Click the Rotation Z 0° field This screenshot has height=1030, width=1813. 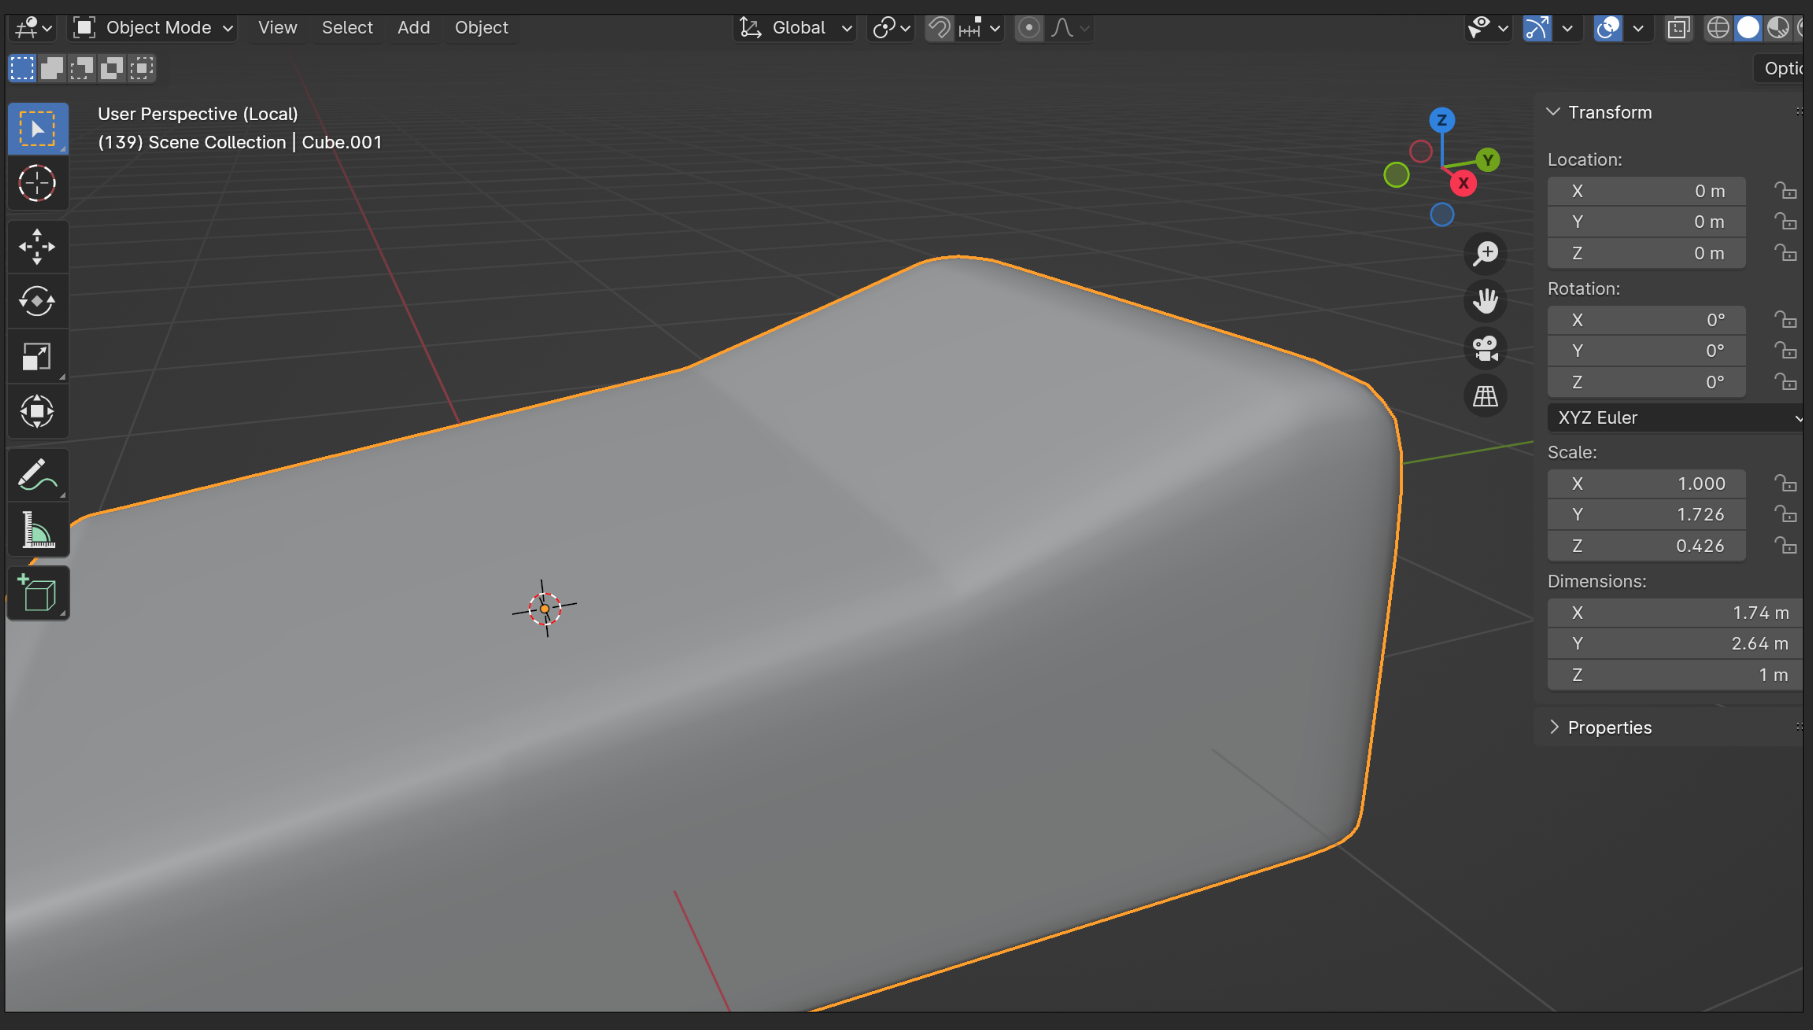(x=1646, y=382)
